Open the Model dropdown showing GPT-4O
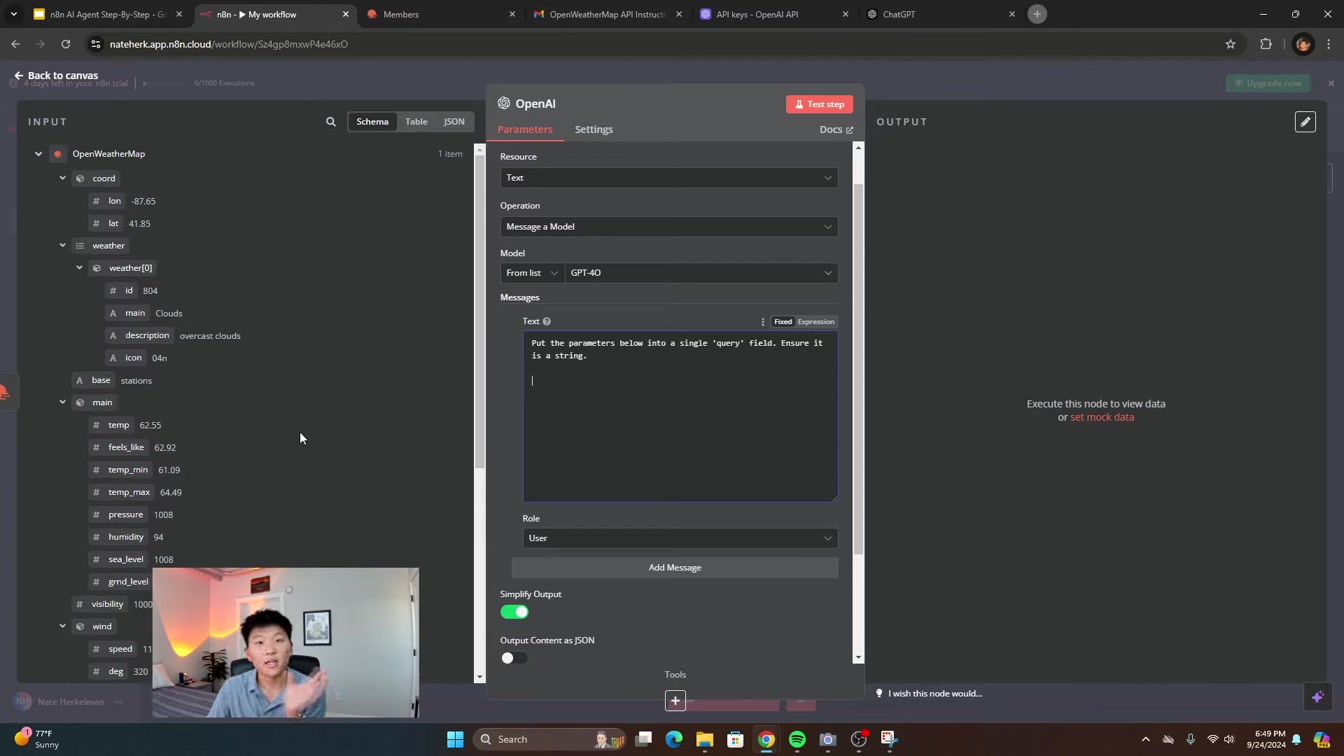1344x756 pixels. 702,273
